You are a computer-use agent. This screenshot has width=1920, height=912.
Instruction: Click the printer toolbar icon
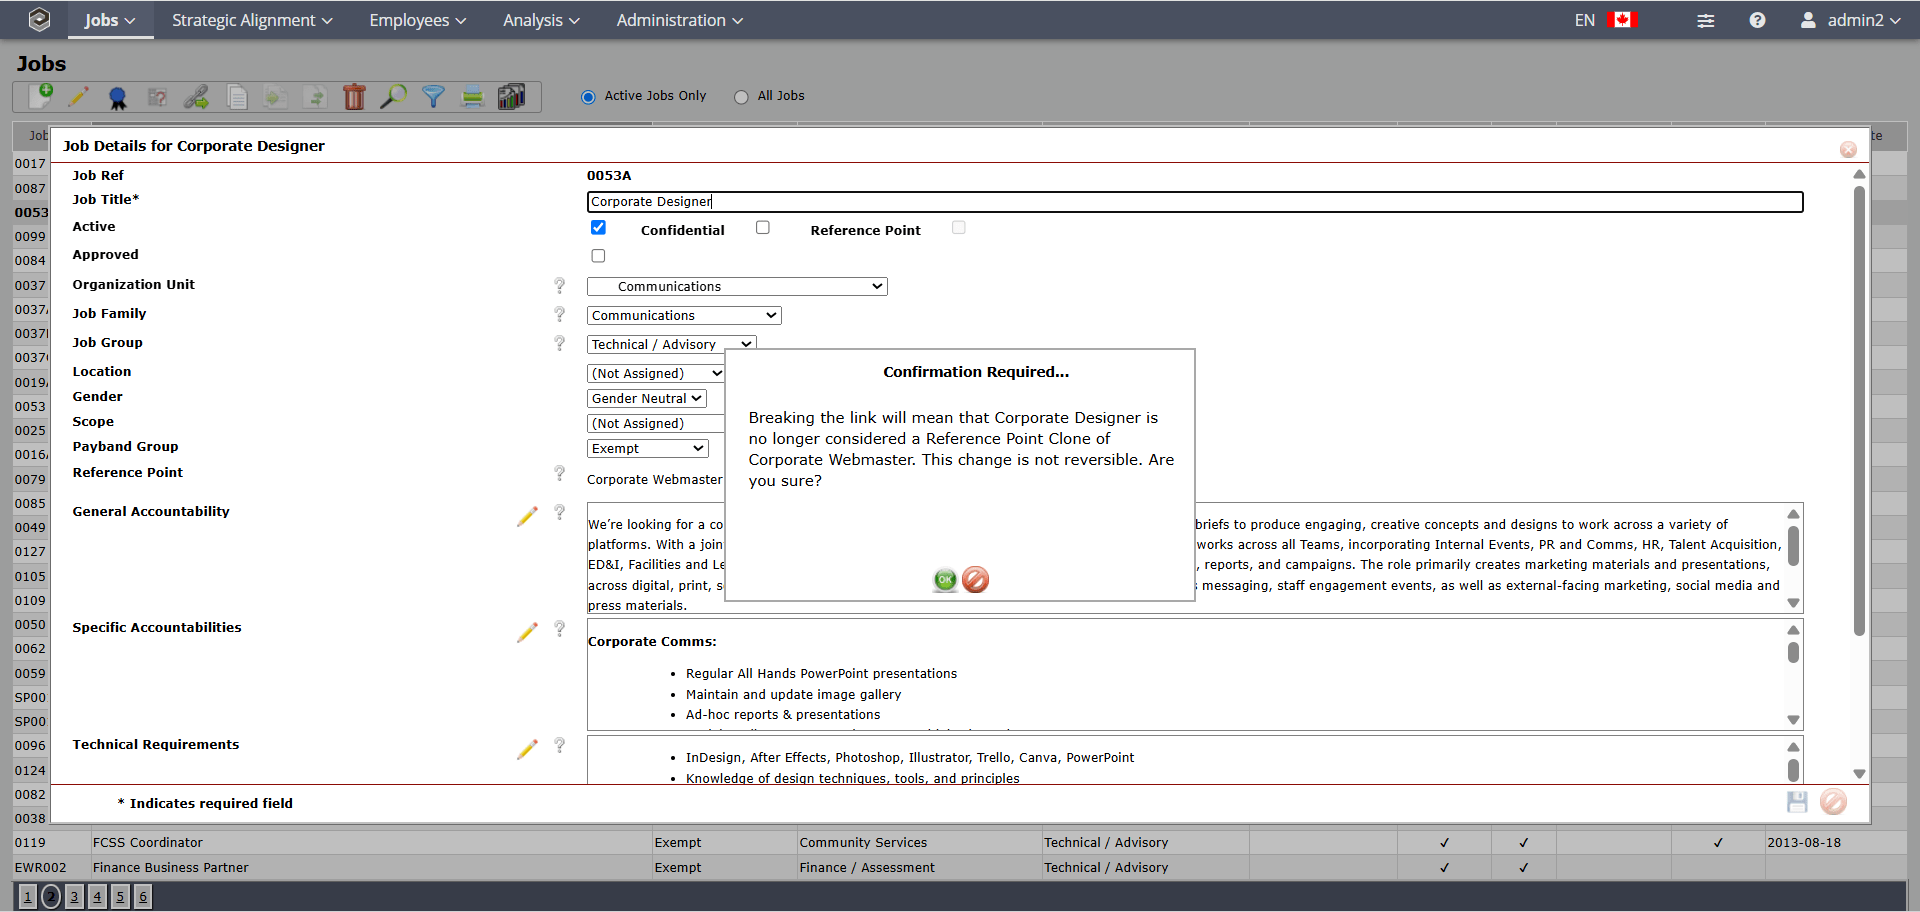tap(473, 97)
